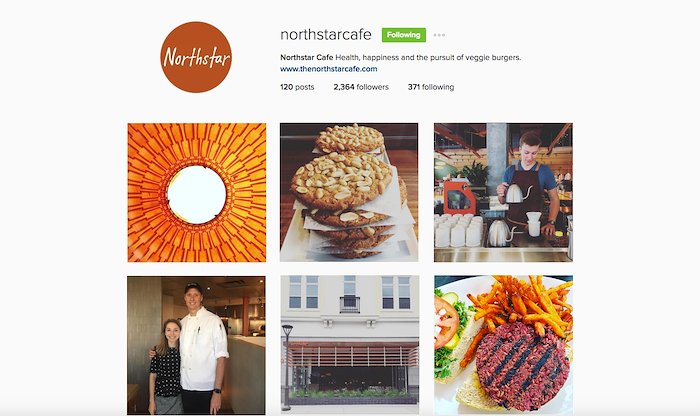Open the stacked peanut cookies photo
This screenshot has height=416, width=700.
(x=349, y=192)
